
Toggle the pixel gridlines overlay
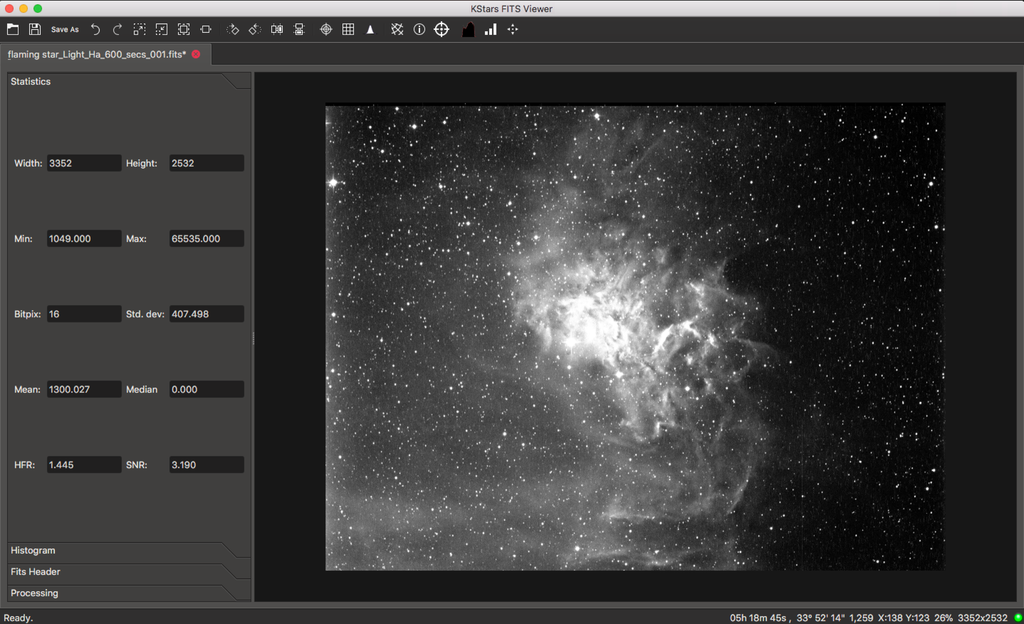[348, 29]
